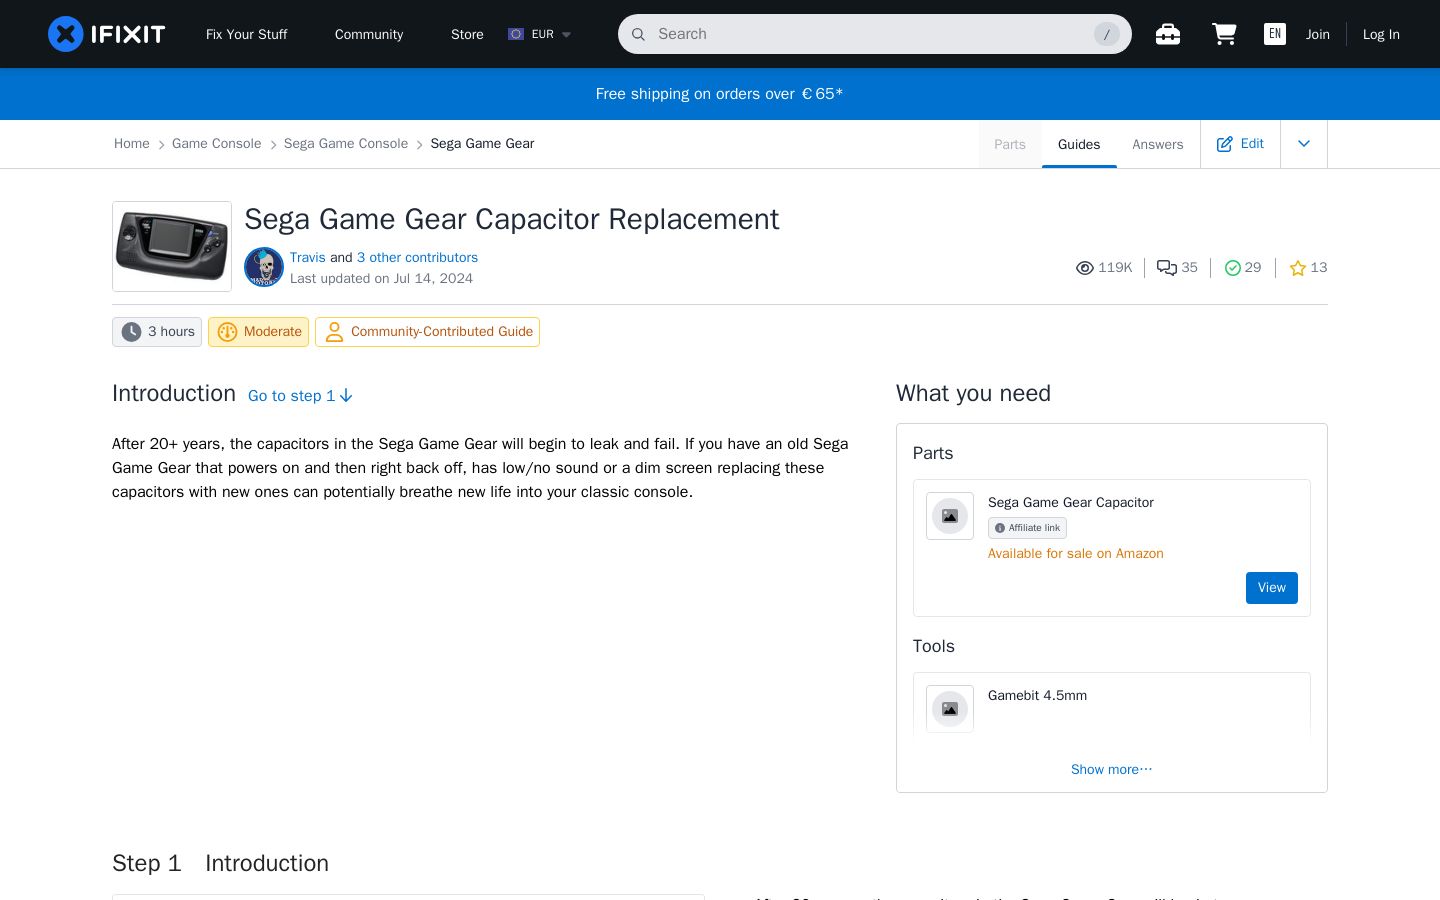Open the toolbox workbench icon

coord(1168,34)
